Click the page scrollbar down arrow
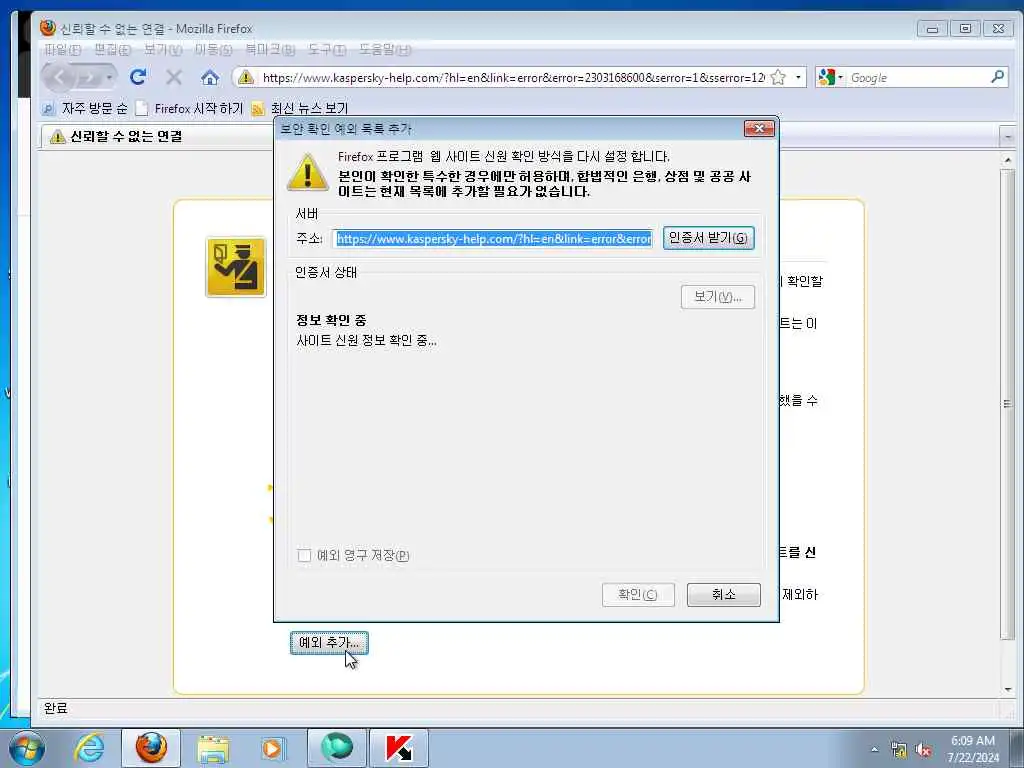 point(1008,690)
